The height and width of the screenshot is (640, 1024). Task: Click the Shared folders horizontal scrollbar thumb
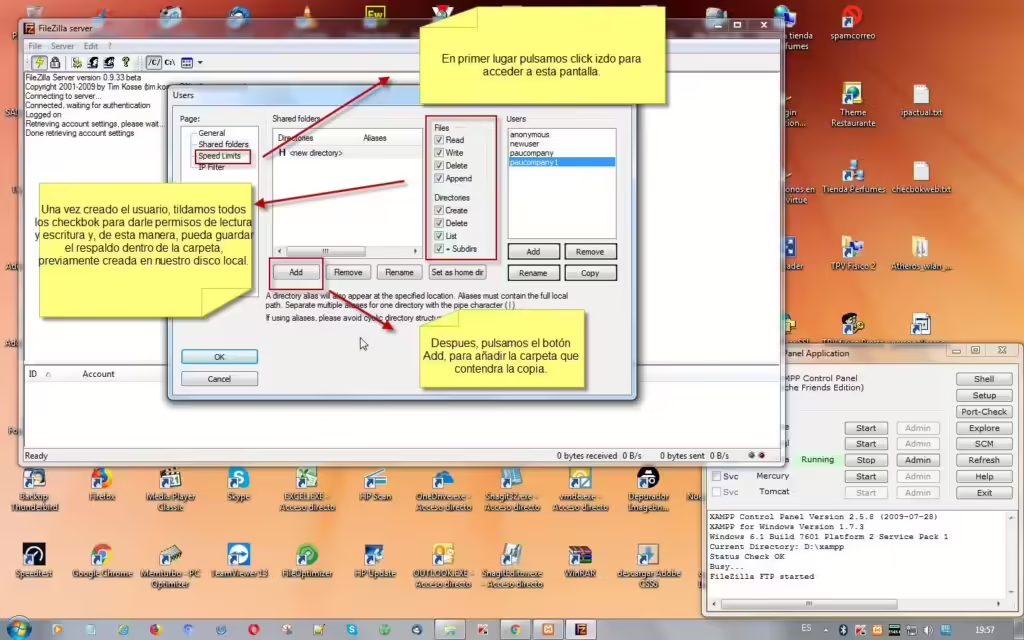click(325, 251)
